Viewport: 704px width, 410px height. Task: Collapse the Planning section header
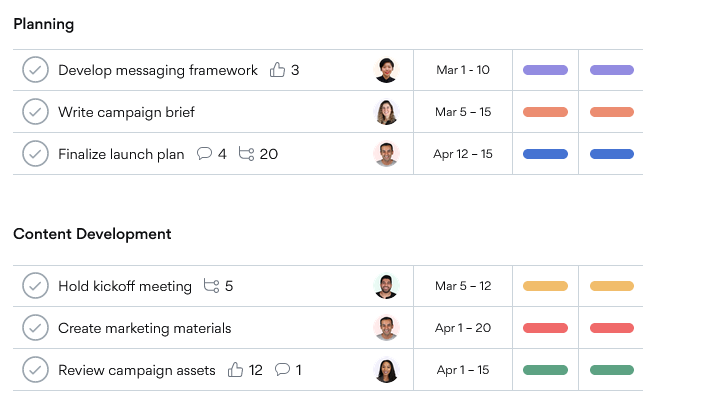pyautogui.click(x=44, y=23)
